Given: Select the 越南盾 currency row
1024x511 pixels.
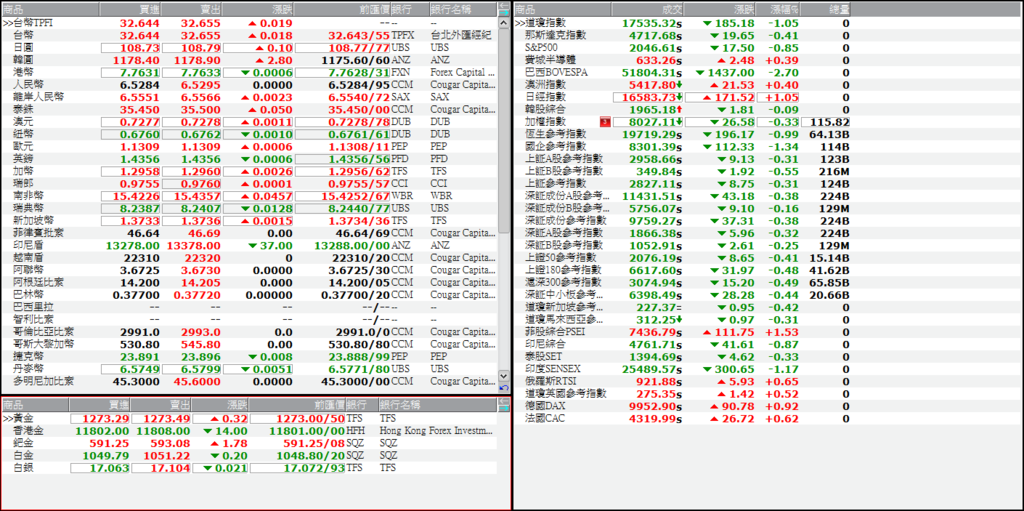Looking at the screenshot, I should pos(249,257).
